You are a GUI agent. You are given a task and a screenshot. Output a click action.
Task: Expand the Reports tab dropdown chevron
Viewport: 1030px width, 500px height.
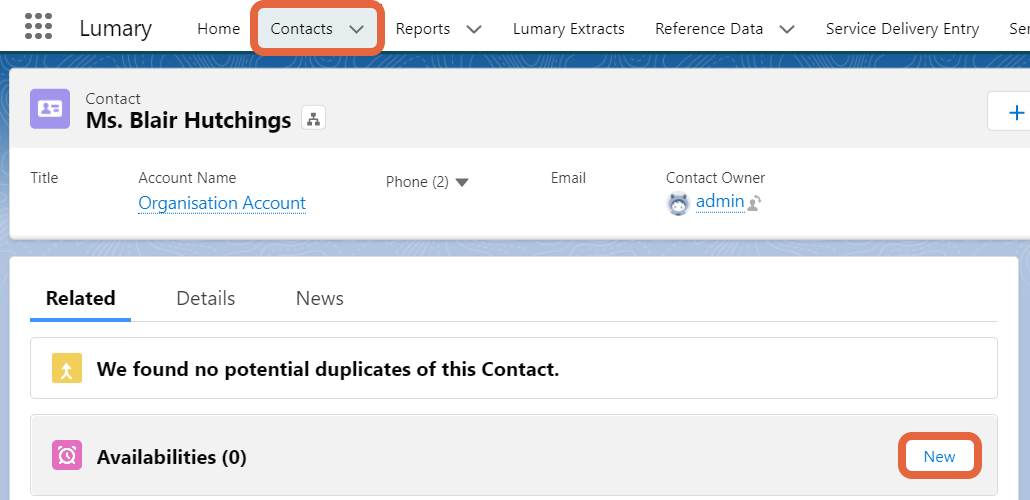474,29
